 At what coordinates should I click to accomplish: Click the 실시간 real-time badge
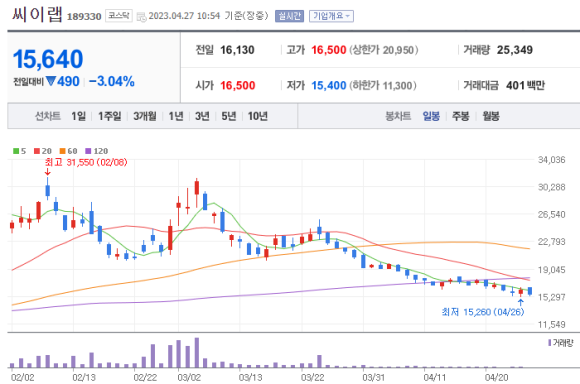coord(289,16)
